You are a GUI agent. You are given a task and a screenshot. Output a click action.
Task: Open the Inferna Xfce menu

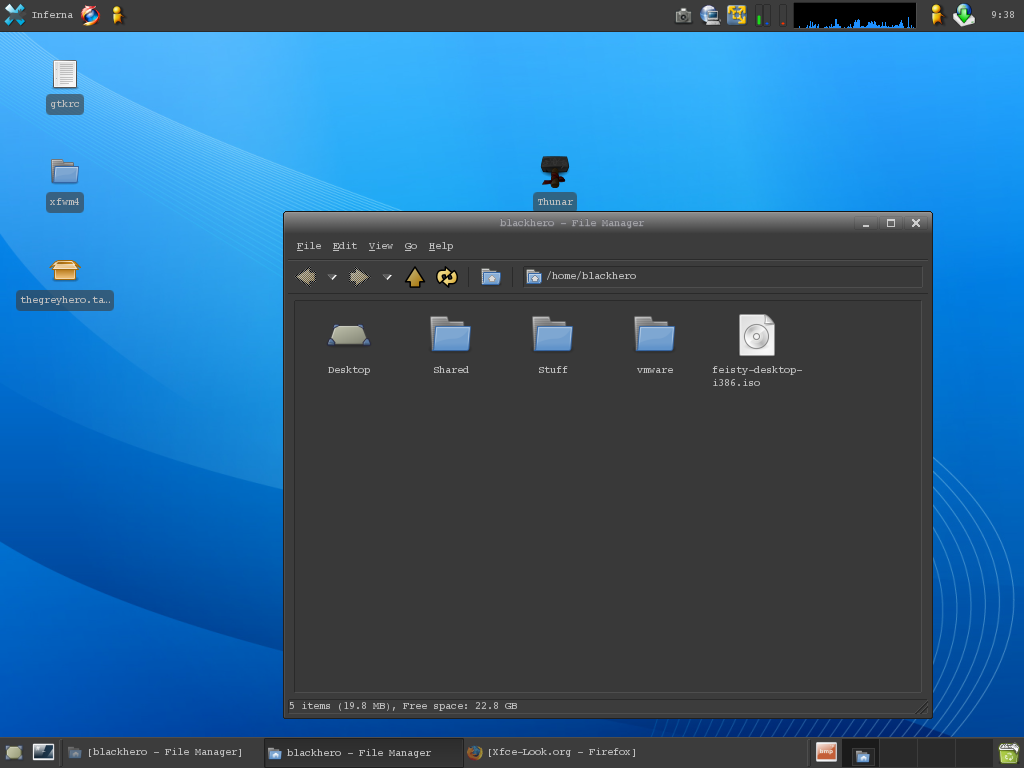pyautogui.click(x=39, y=15)
